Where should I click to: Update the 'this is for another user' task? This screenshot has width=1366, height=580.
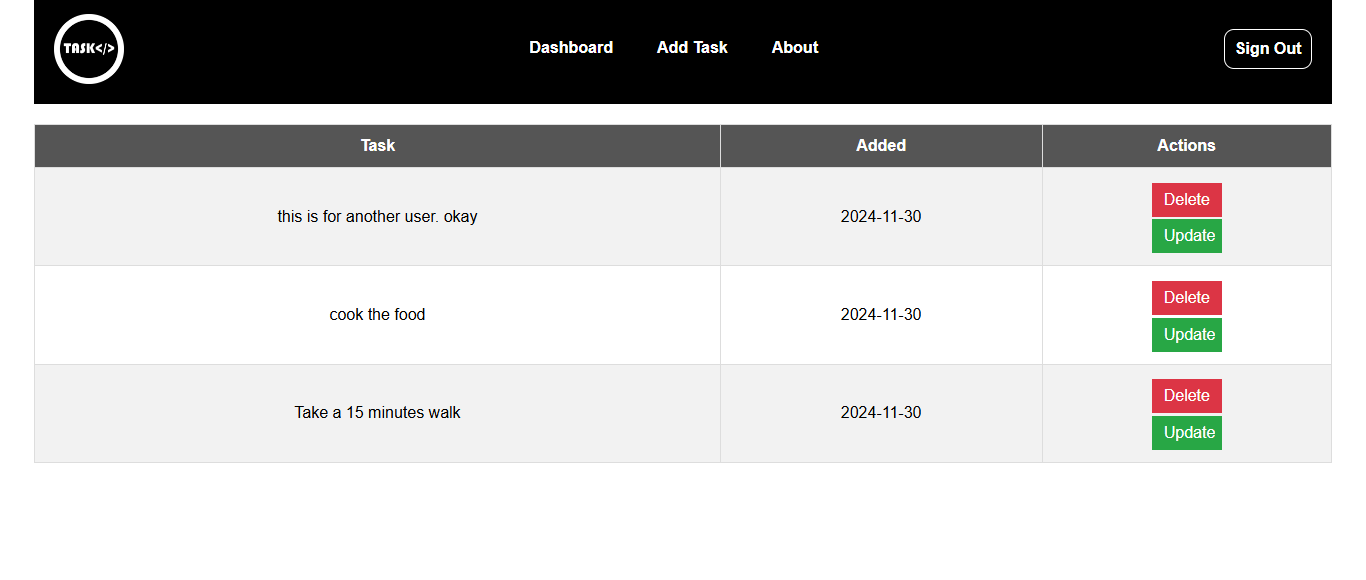click(x=1186, y=236)
